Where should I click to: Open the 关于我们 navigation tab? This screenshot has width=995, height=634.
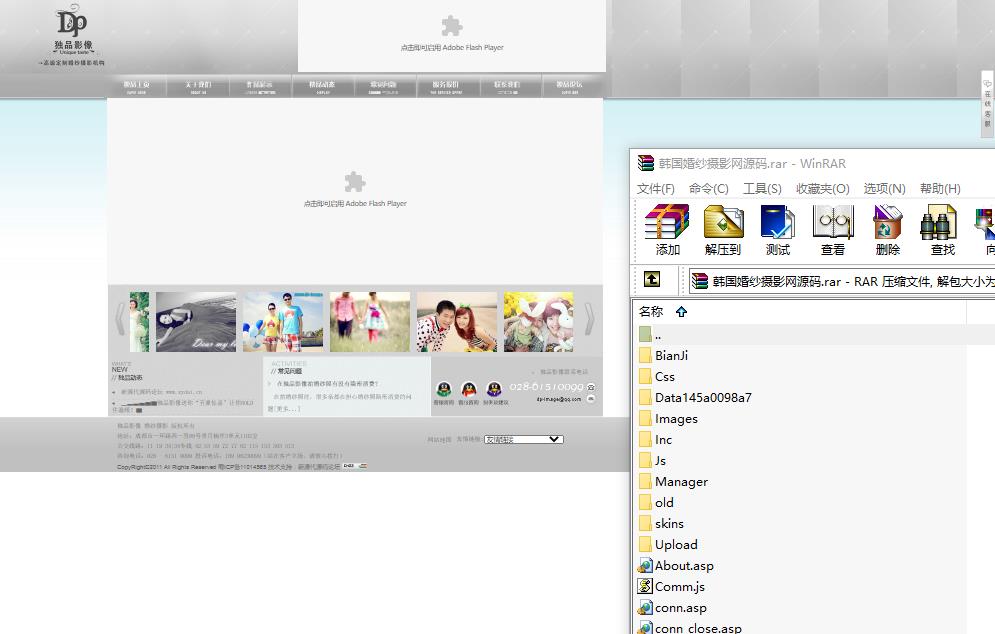[198, 86]
